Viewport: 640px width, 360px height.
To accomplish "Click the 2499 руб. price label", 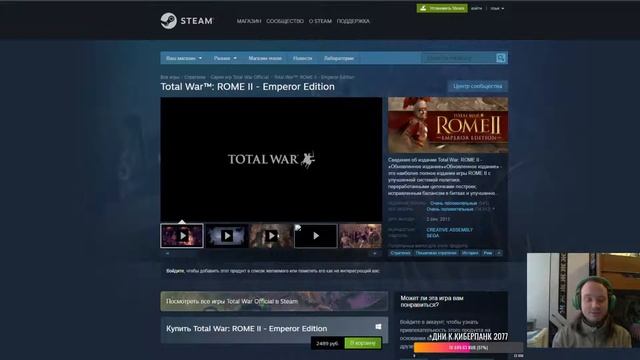I will [327, 344].
